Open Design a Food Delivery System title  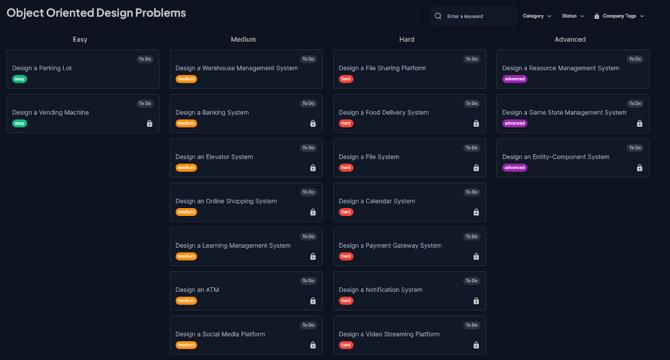[x=384, y=112]
